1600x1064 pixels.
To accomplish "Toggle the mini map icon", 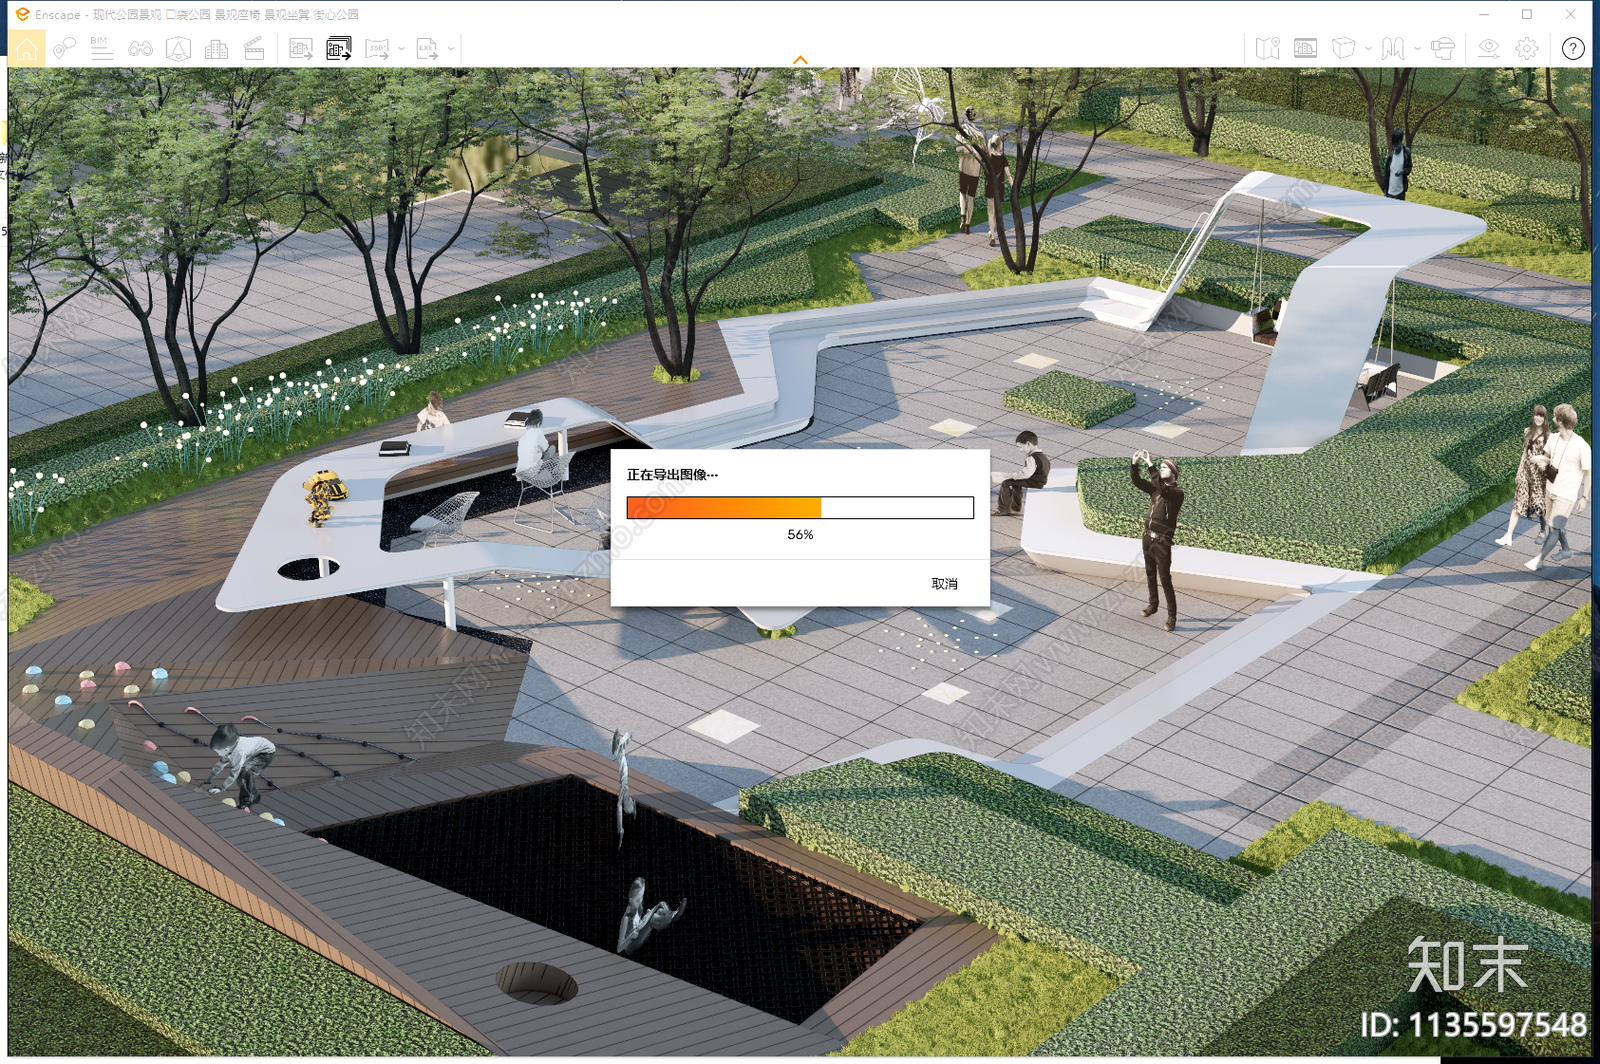I will coord(1268,48).
